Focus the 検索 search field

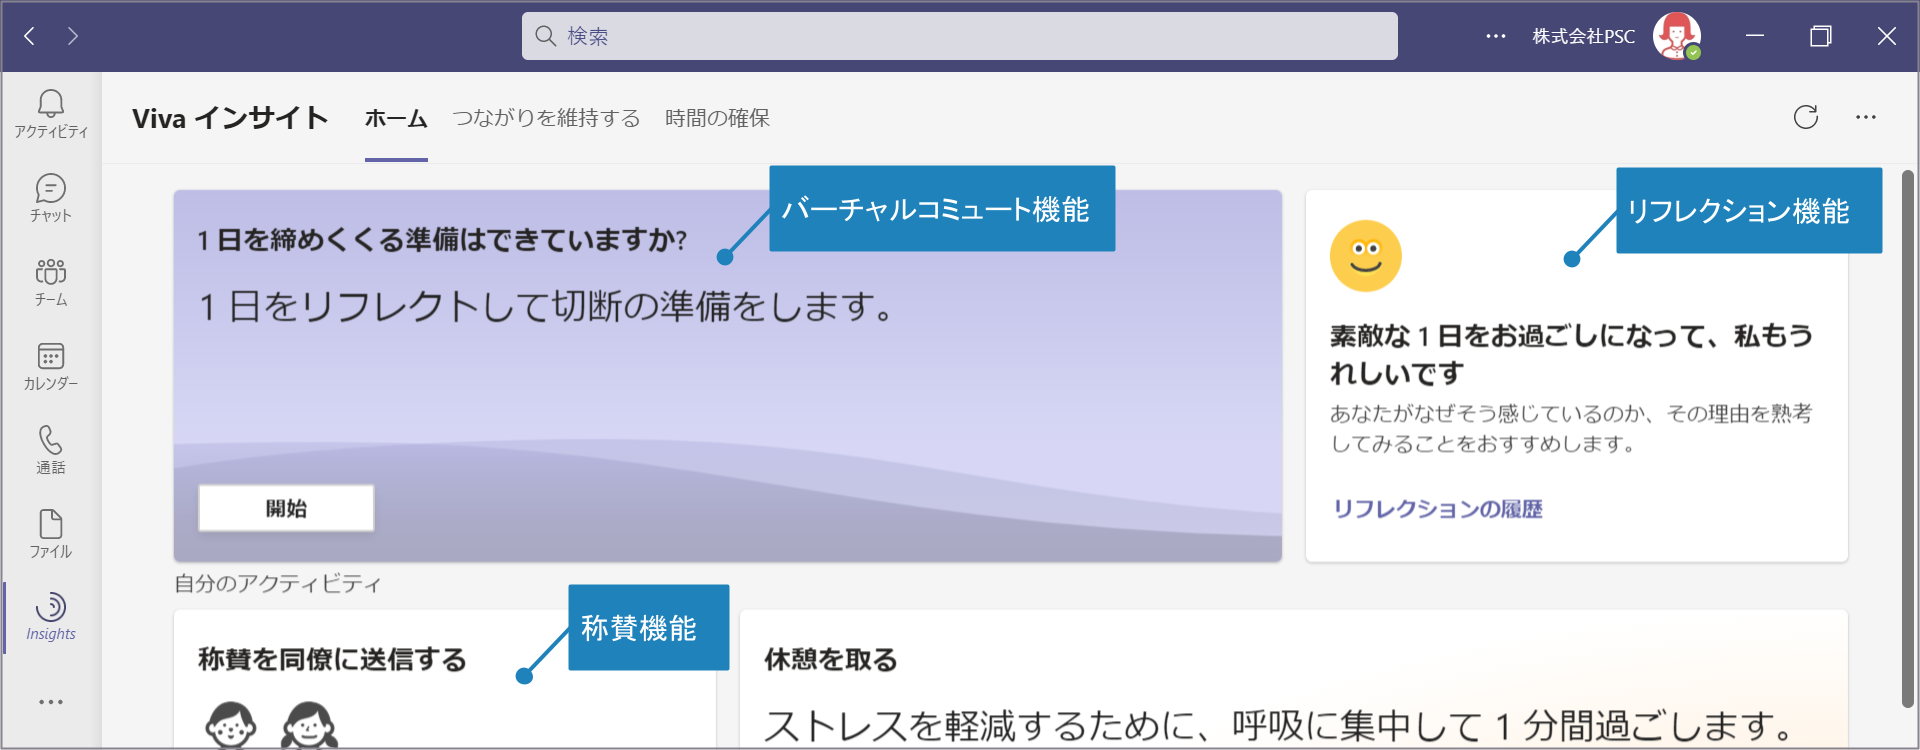pos(960,36)
